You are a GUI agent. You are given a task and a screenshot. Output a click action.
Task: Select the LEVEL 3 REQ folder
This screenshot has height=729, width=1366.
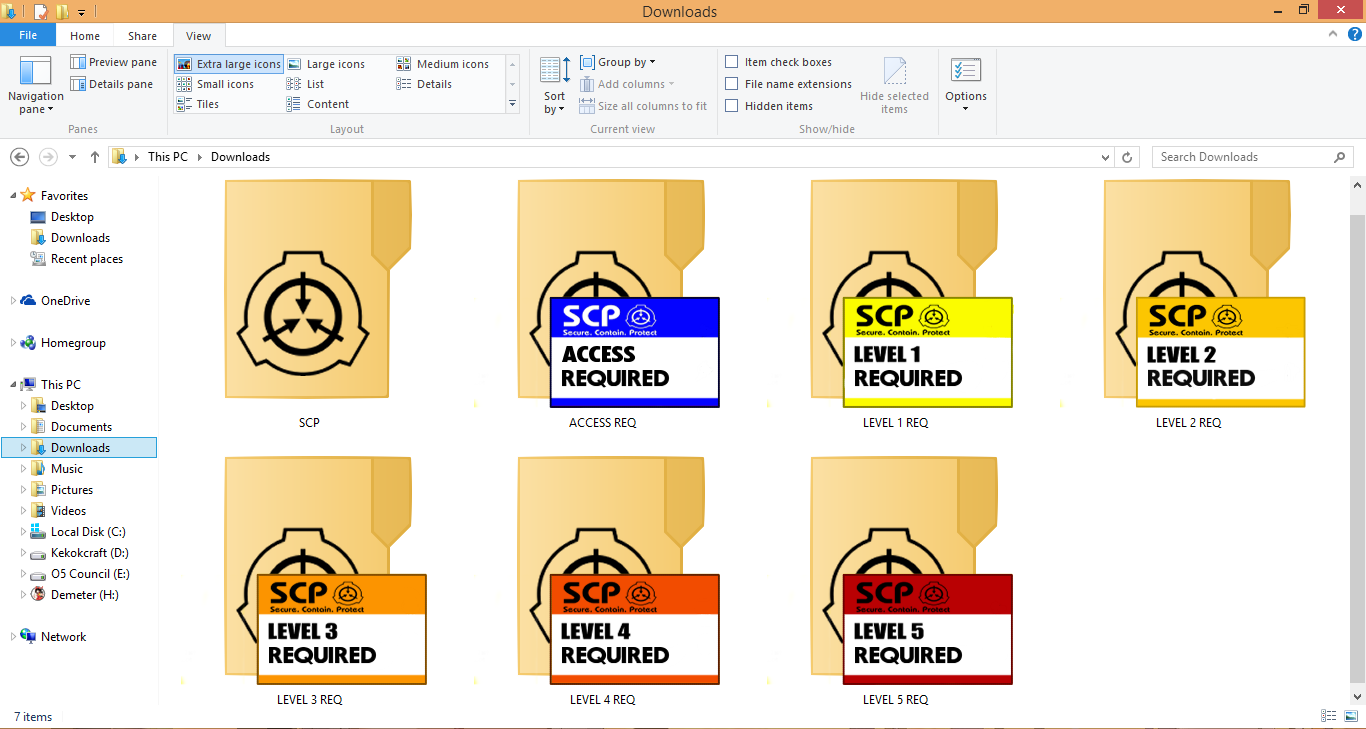point(310,581)
